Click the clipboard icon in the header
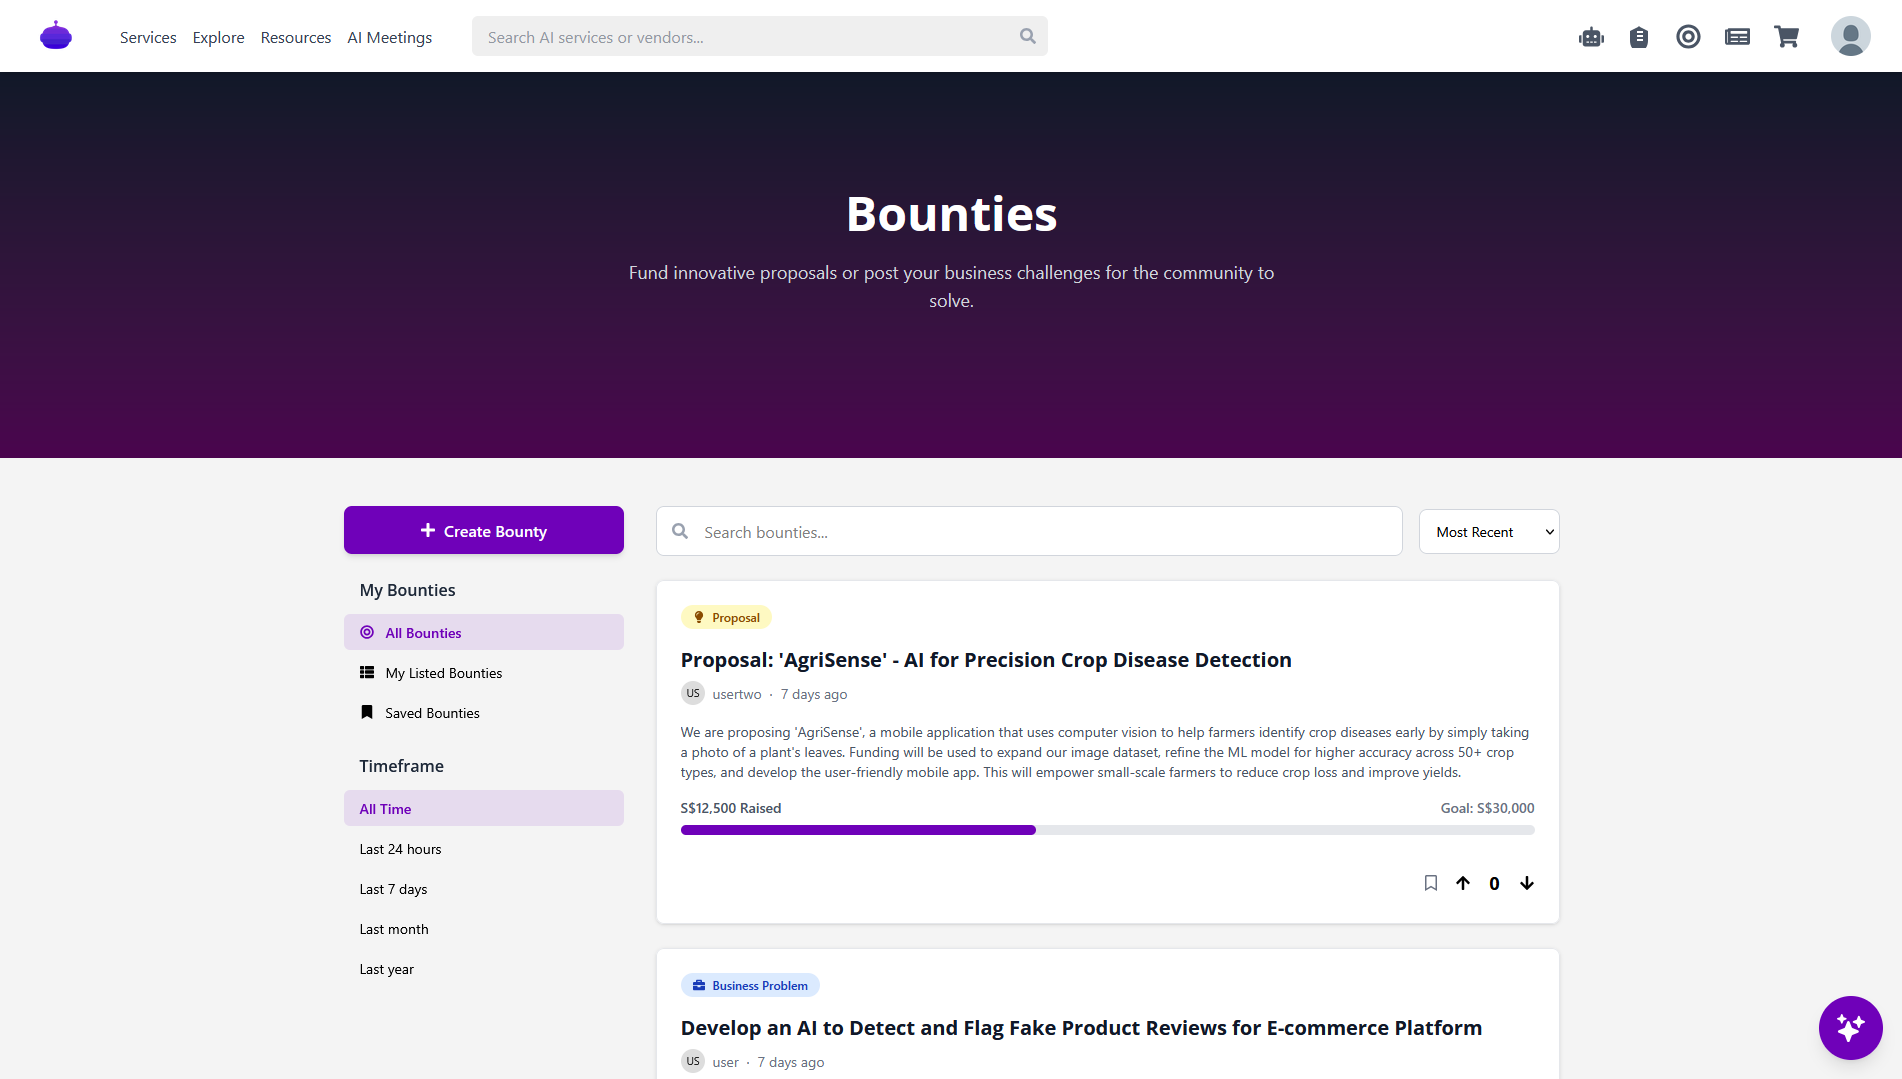Image resolution: width=1902 pixels, height=1079 pixels. pyautogui.click(x=1639, y=36)
